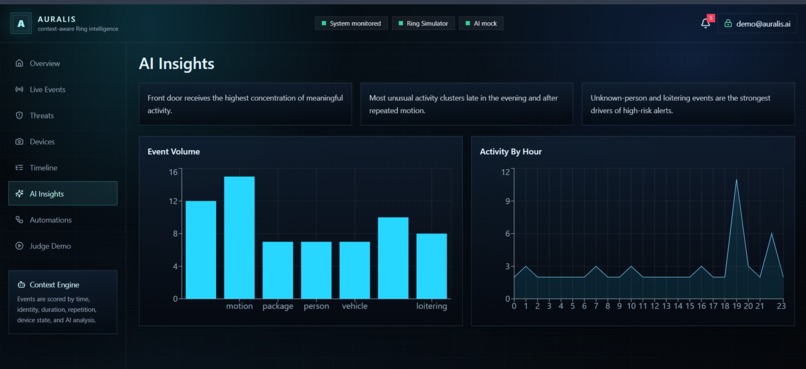Open the Threats section
This screenshot has height=369, width=806.
[x=63, y=116]
